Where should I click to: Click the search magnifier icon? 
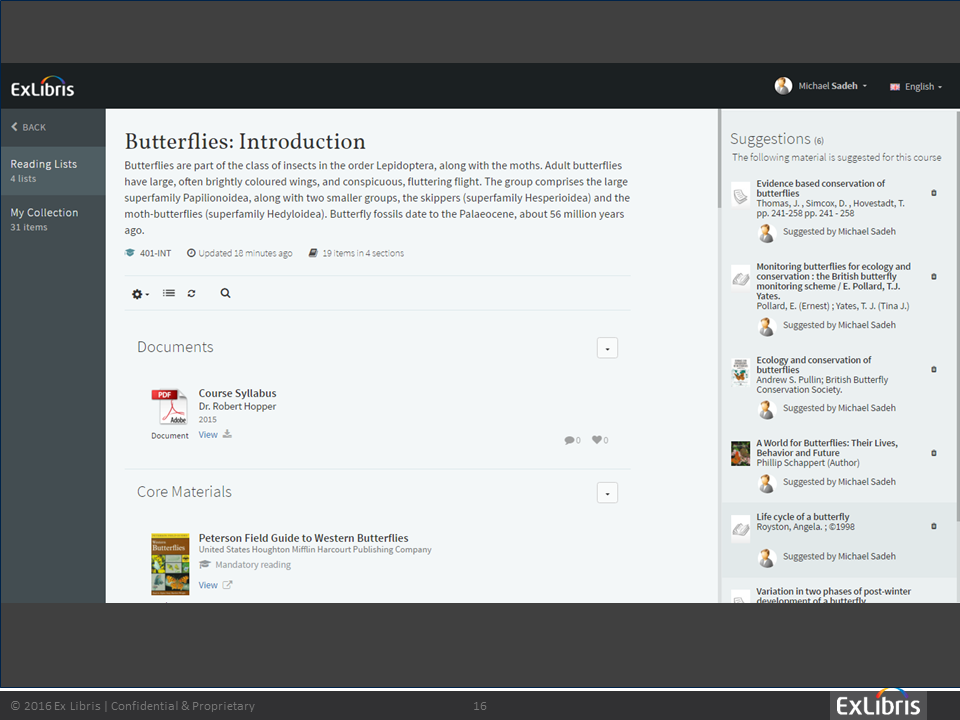(225, 294)
